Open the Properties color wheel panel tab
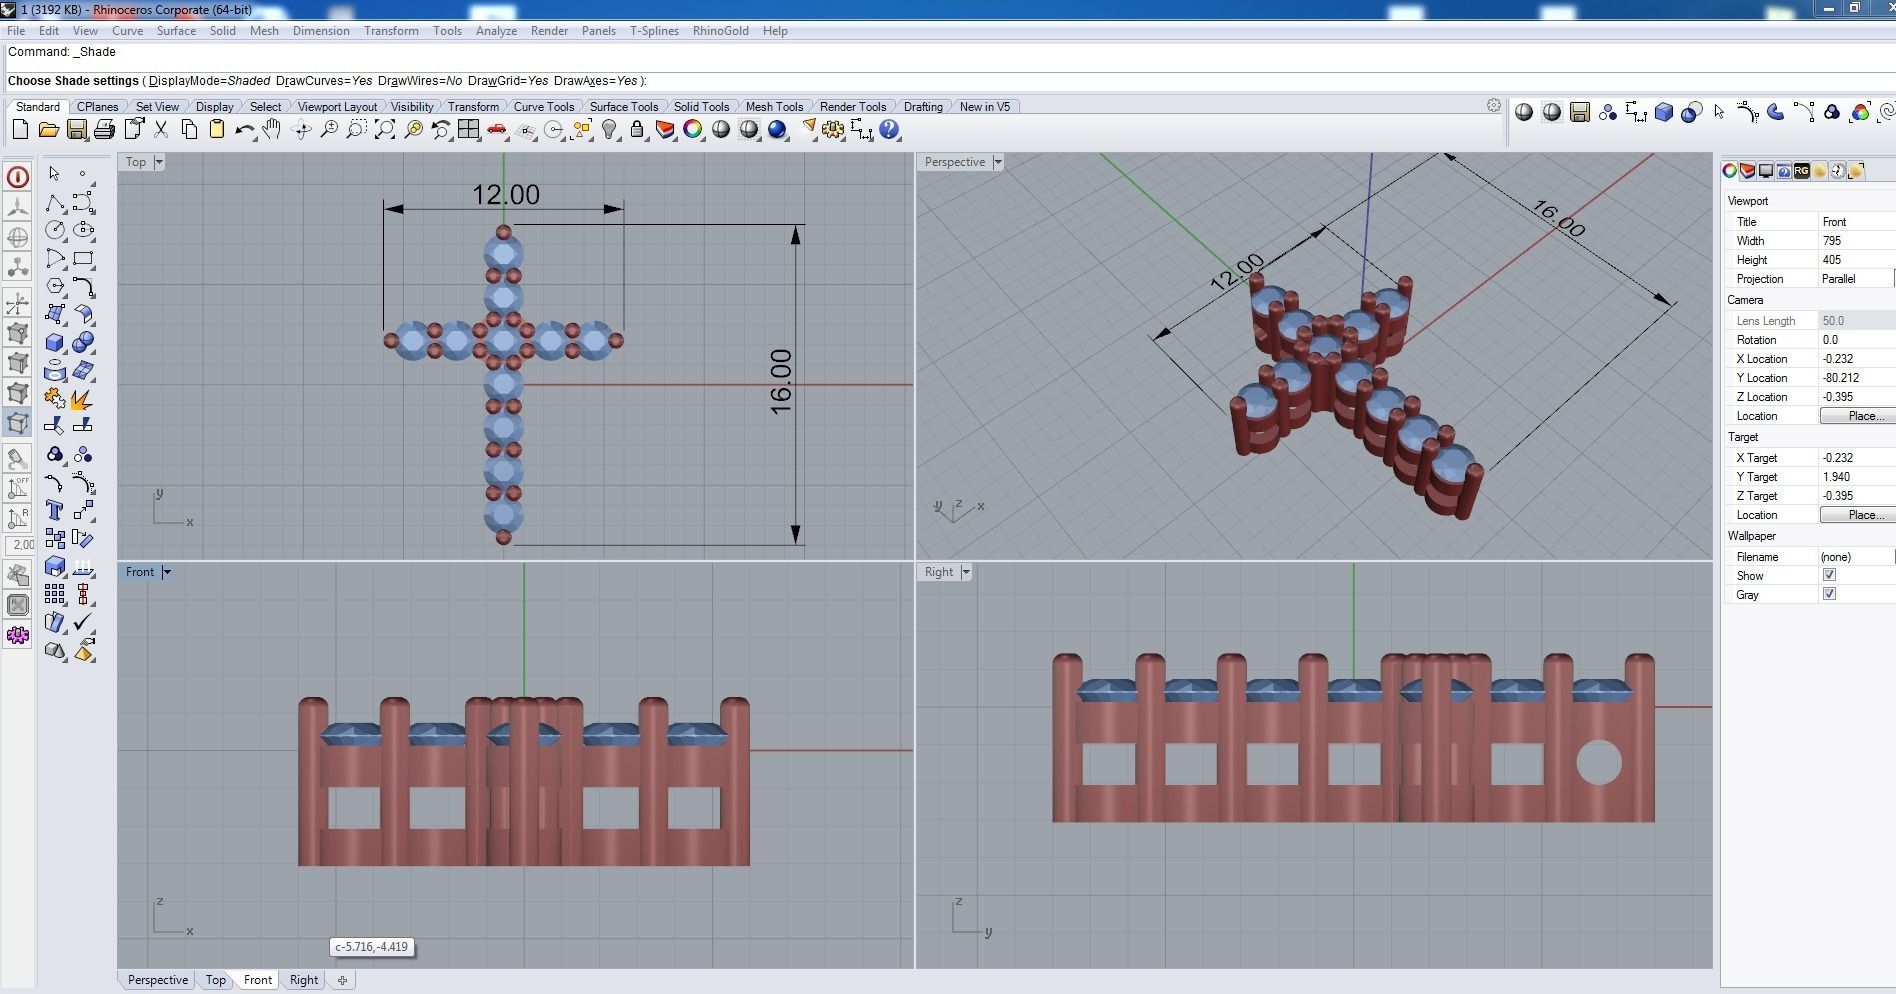 (x=1730, y=171)
